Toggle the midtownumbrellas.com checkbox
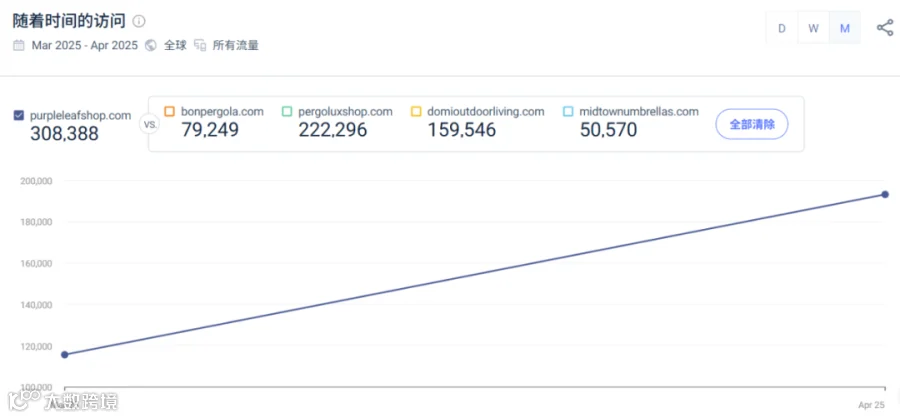Image resolution: width=900 pixels, height=418 pixels. 568,111
